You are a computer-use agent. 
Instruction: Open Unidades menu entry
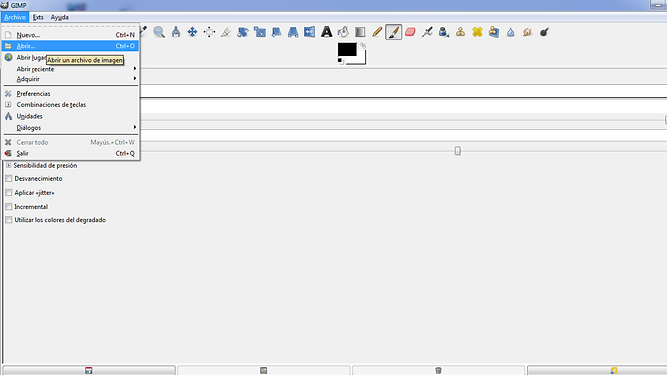click(x=71, y=116)
